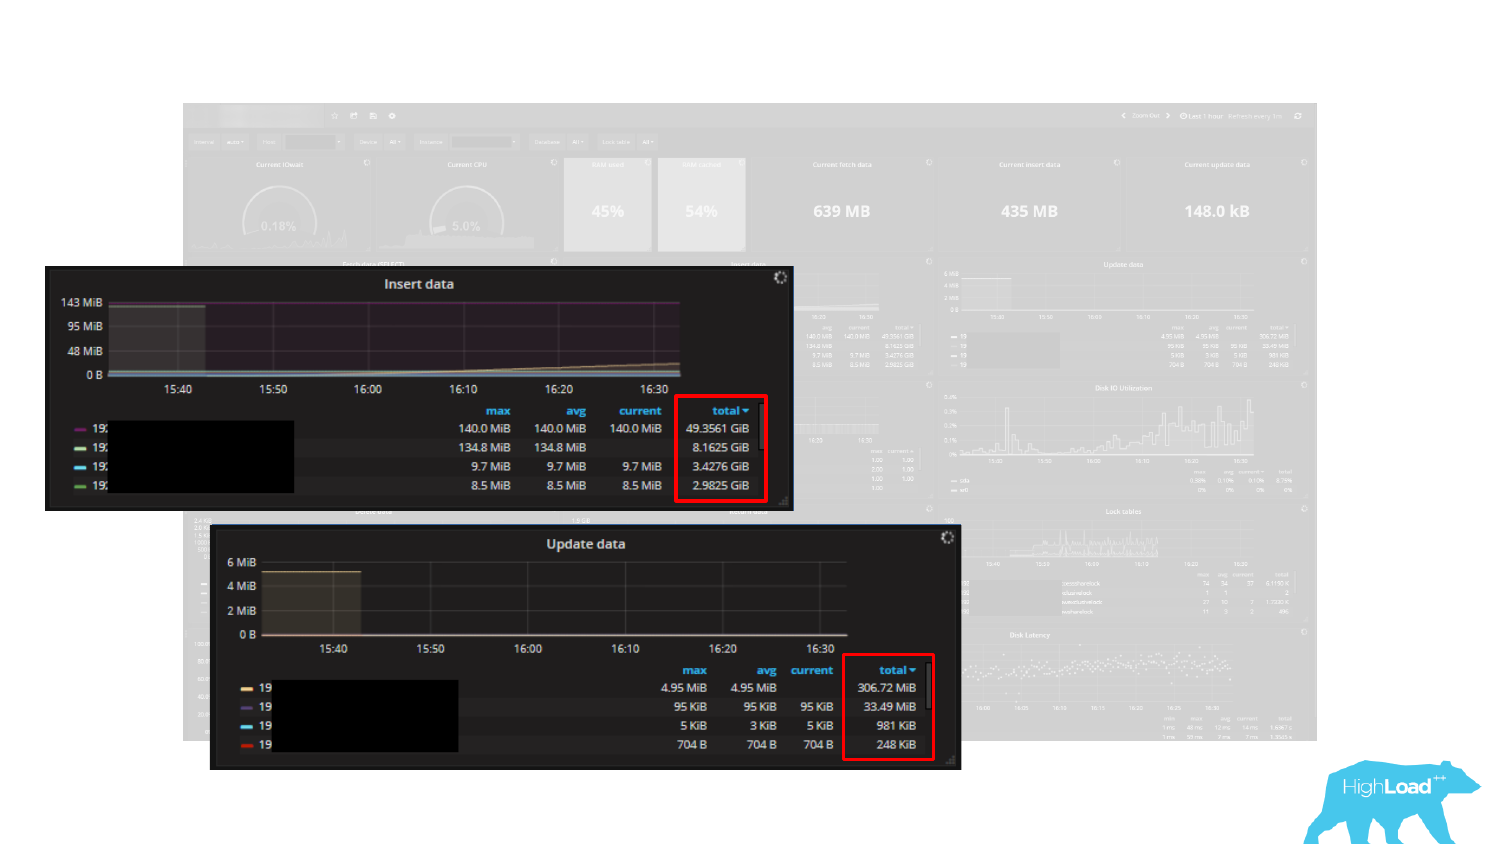Click the 639 MB fetch data value
Image resolution: width=1500 pixels, height=844 pixels.
(842, 212)
